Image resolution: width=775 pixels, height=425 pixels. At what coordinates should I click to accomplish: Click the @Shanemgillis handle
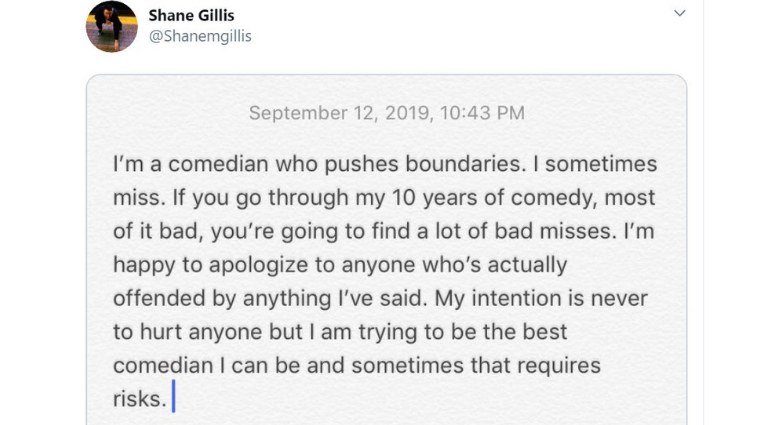[200, 36]
